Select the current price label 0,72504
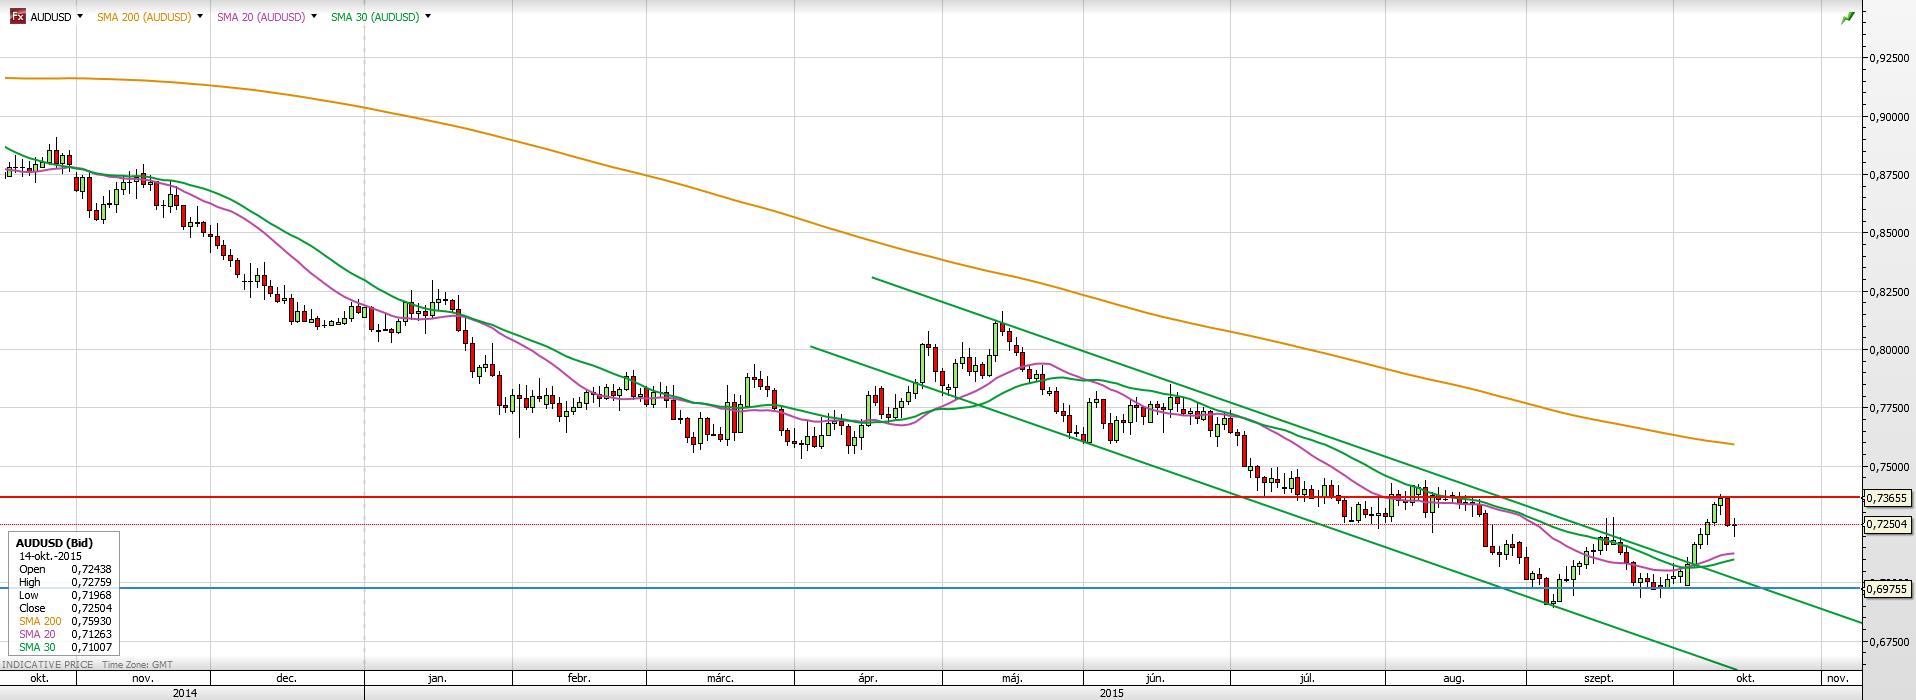The width and height of the screenshot is (1916, 700). click(1888, 524)
